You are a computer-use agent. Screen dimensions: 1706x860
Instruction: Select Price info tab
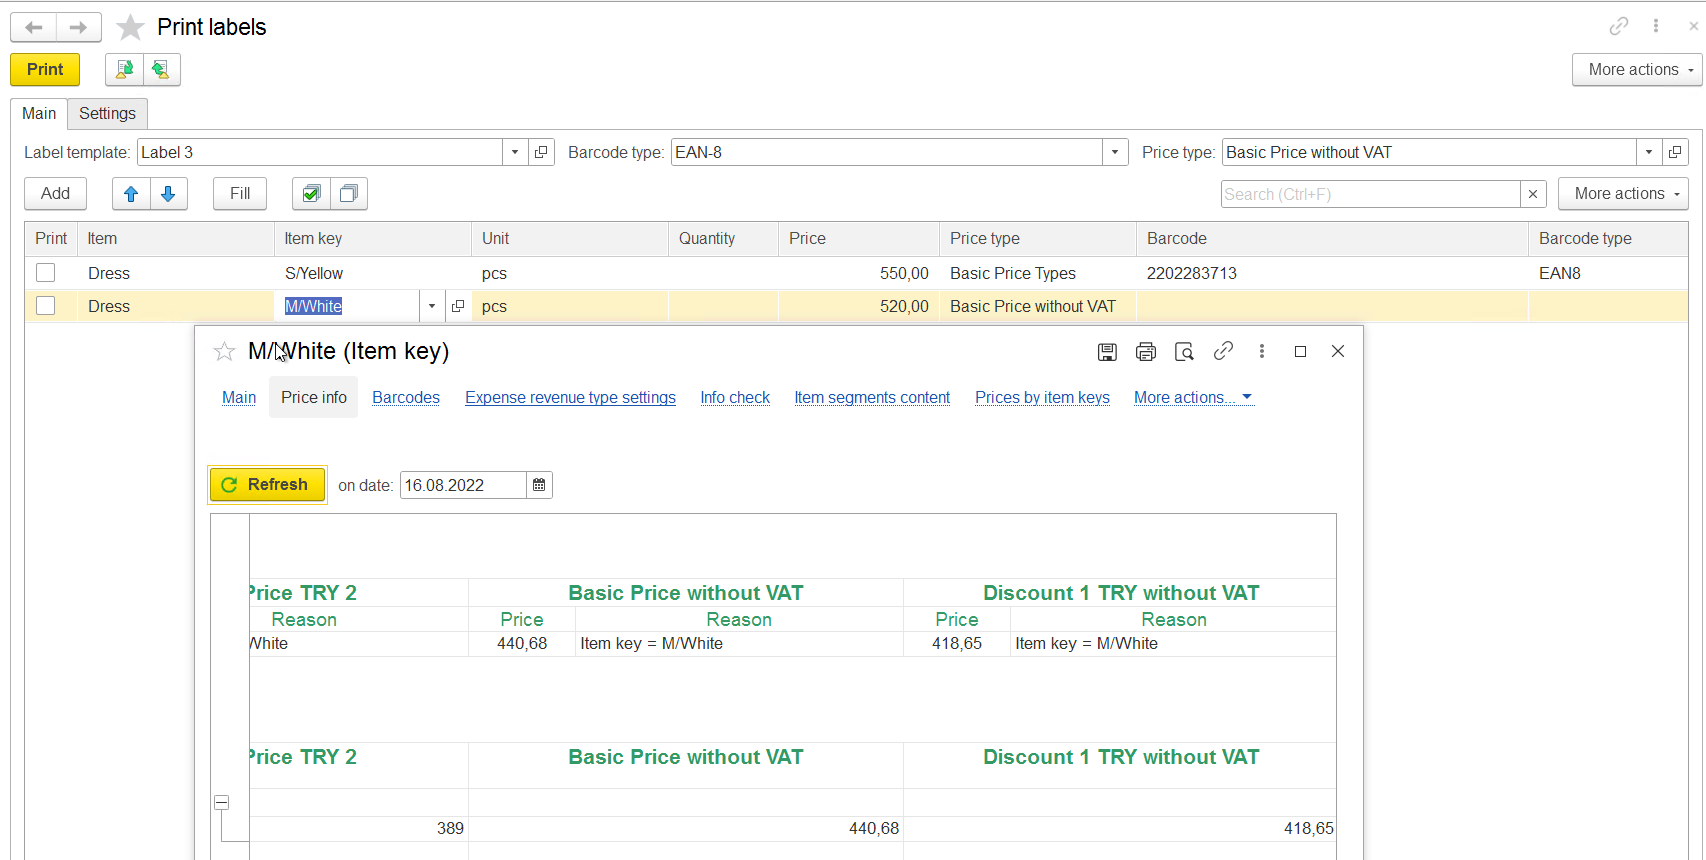point(314,397)
